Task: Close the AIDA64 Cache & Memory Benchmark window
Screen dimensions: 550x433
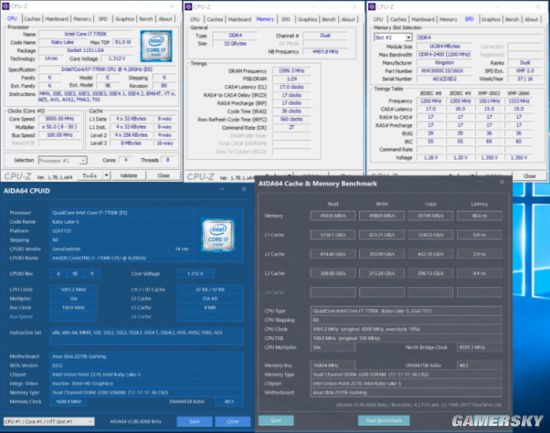Action: tap(502, 182)
